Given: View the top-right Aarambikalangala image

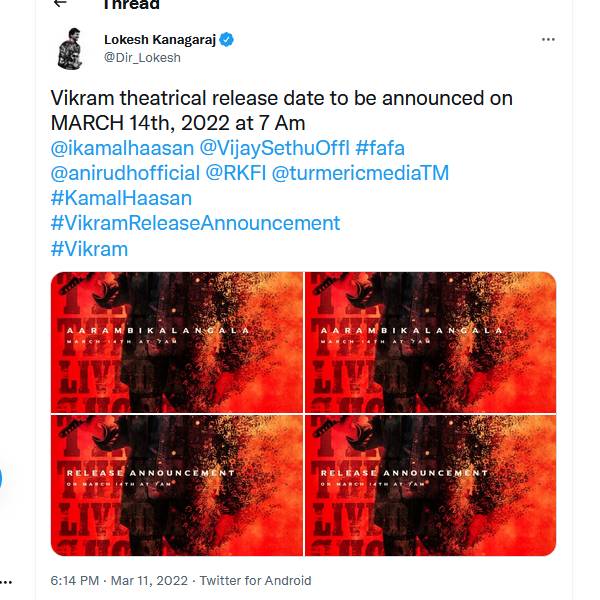Looking at the screenshot, I should [x=430, y=341].
